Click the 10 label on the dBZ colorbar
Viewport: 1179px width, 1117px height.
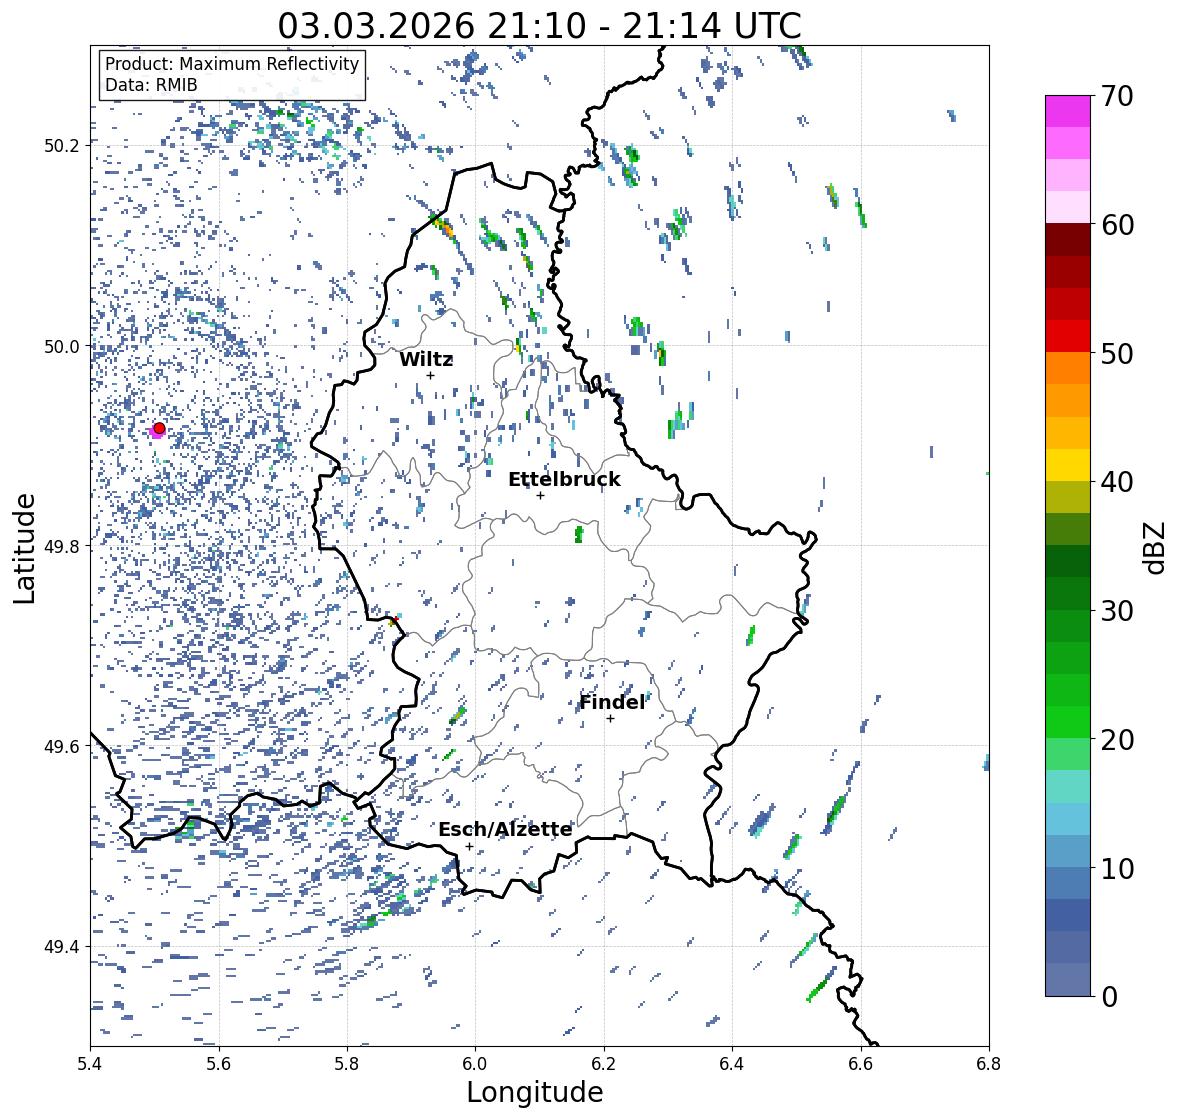click(x=1117, y=868)
